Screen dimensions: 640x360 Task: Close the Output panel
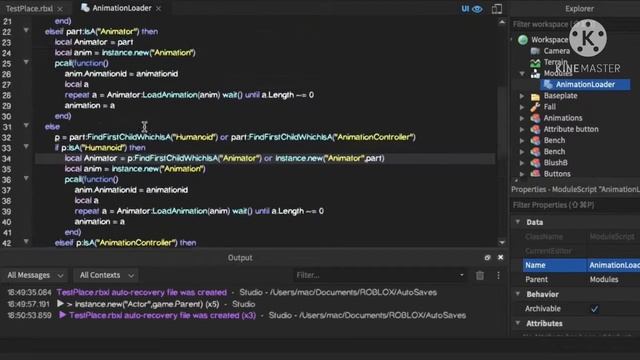[500, 258]
